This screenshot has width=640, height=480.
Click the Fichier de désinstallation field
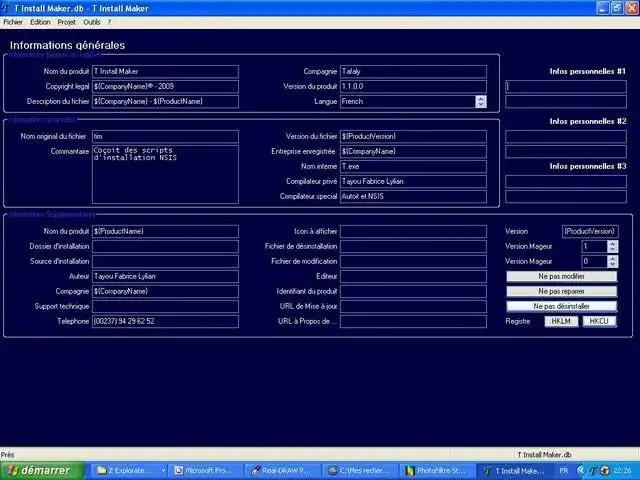(413, 247)
